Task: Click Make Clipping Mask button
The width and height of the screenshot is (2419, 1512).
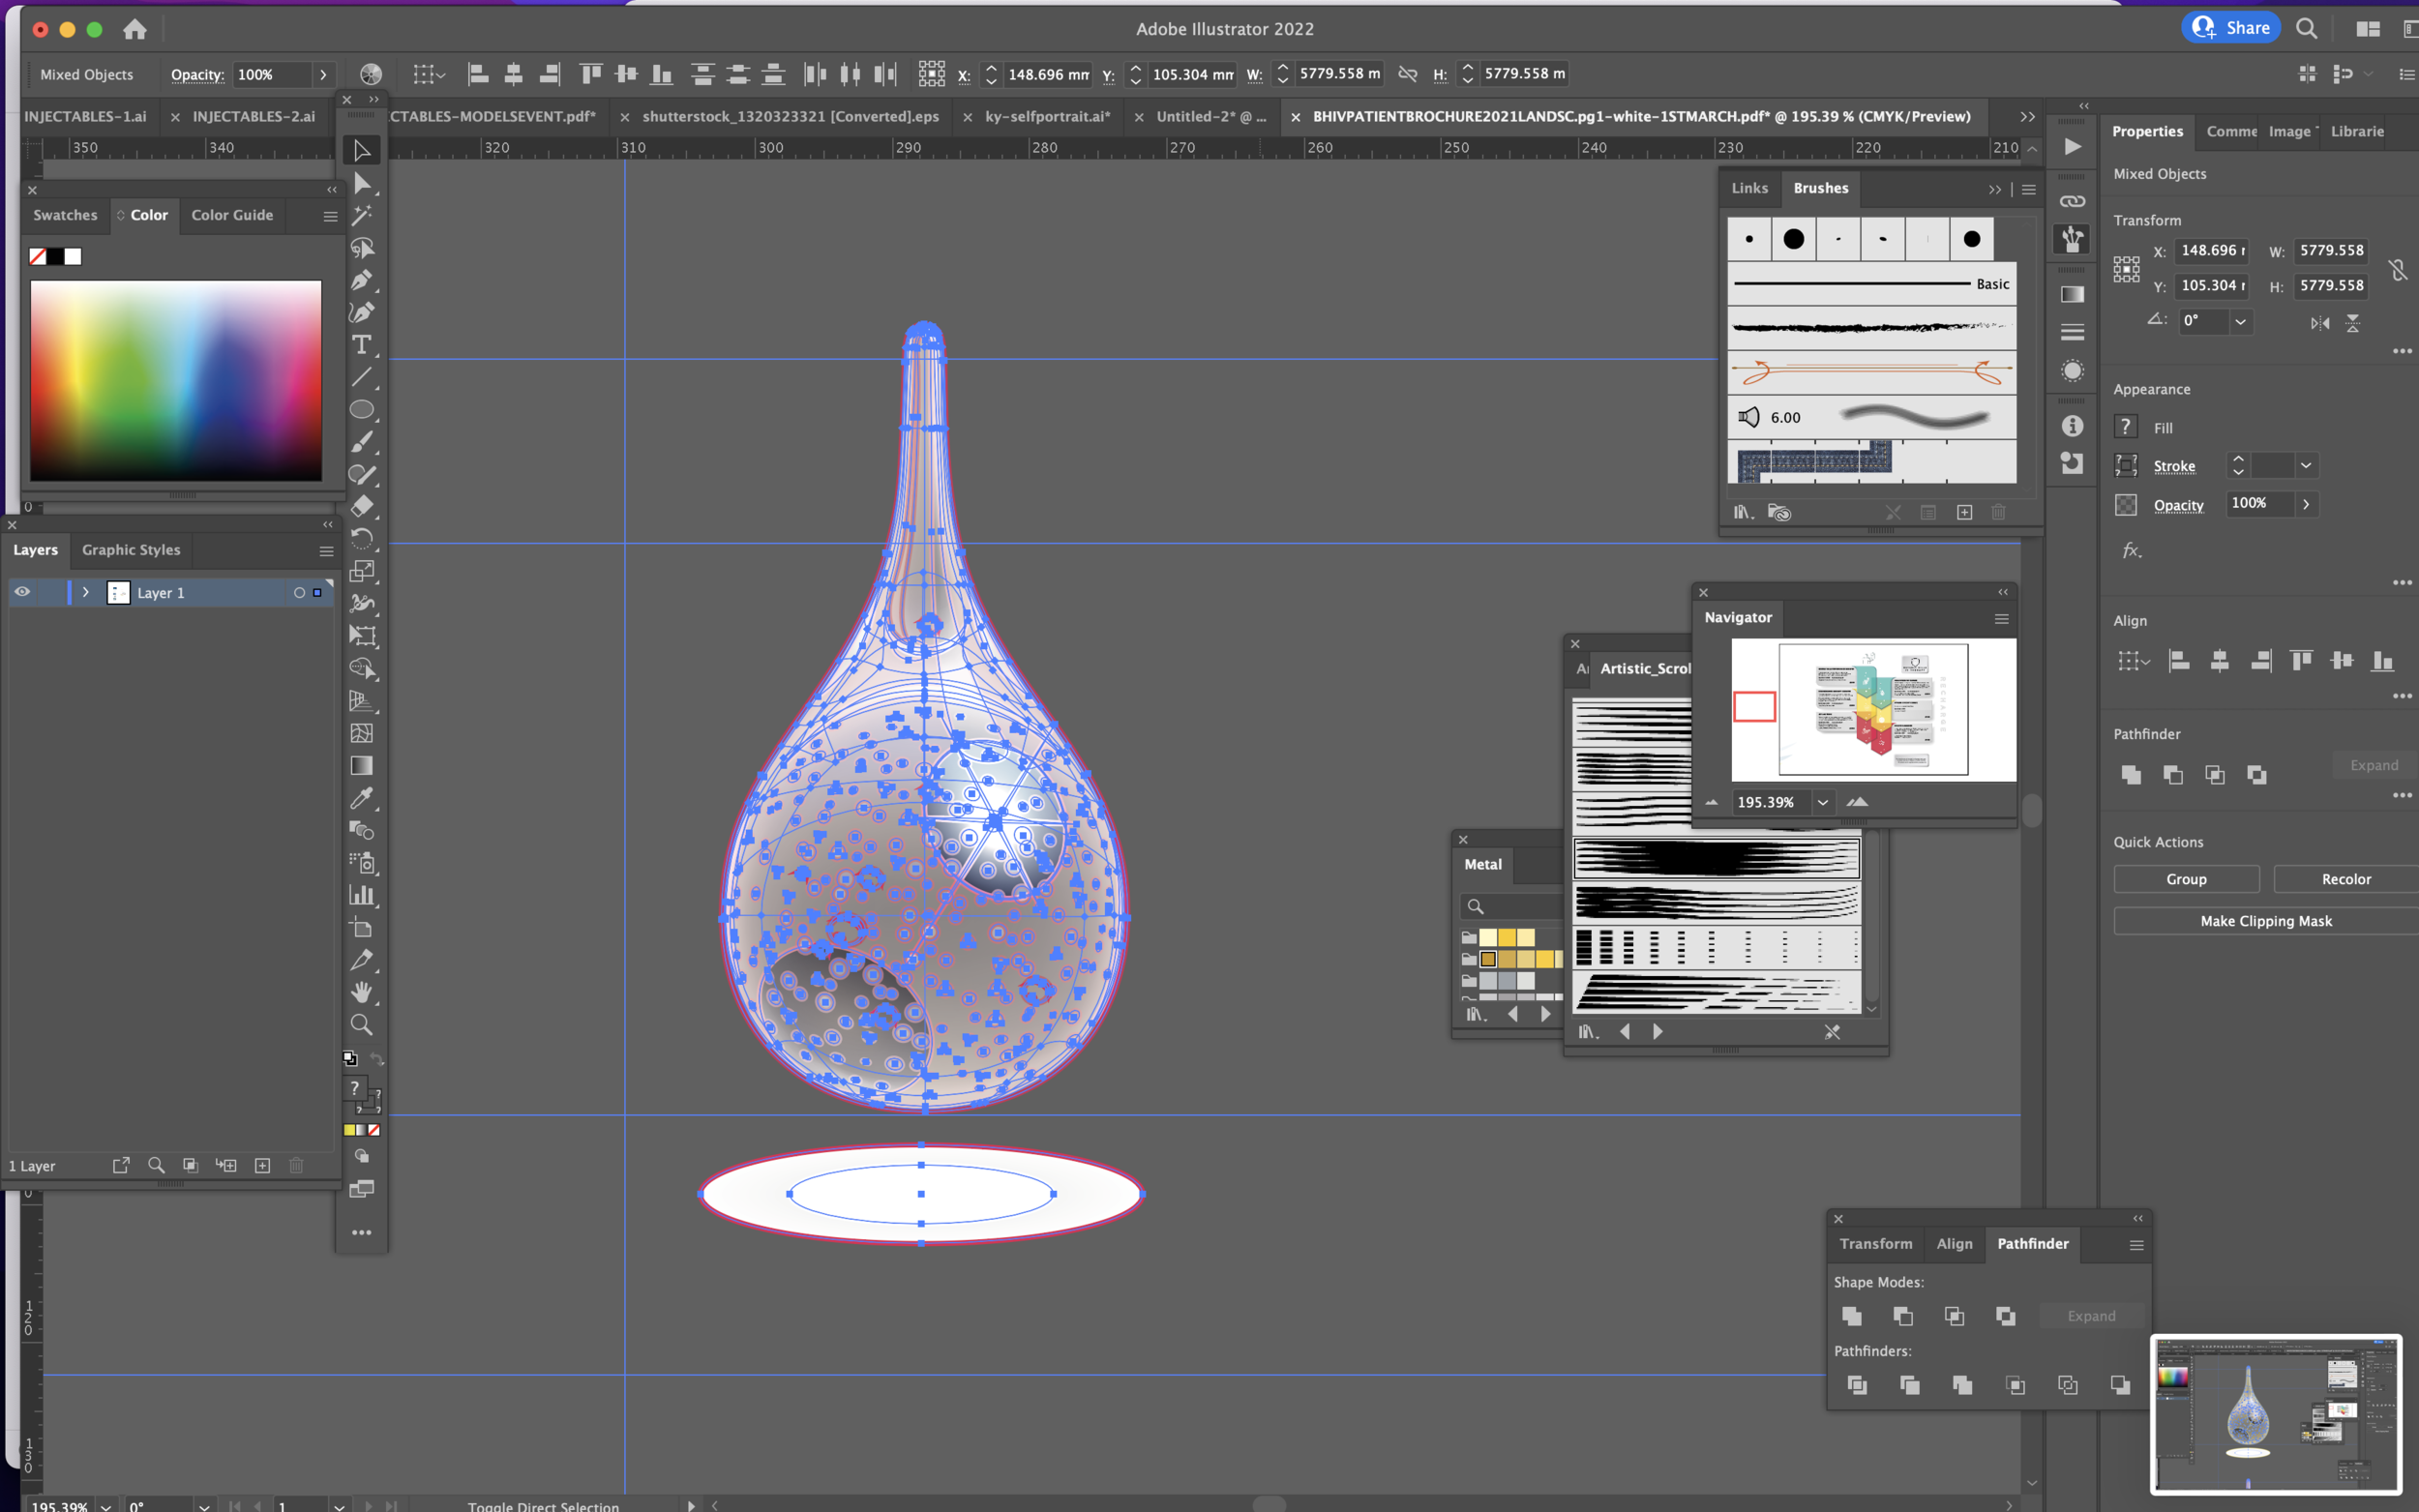Action: pos(2265,921)
